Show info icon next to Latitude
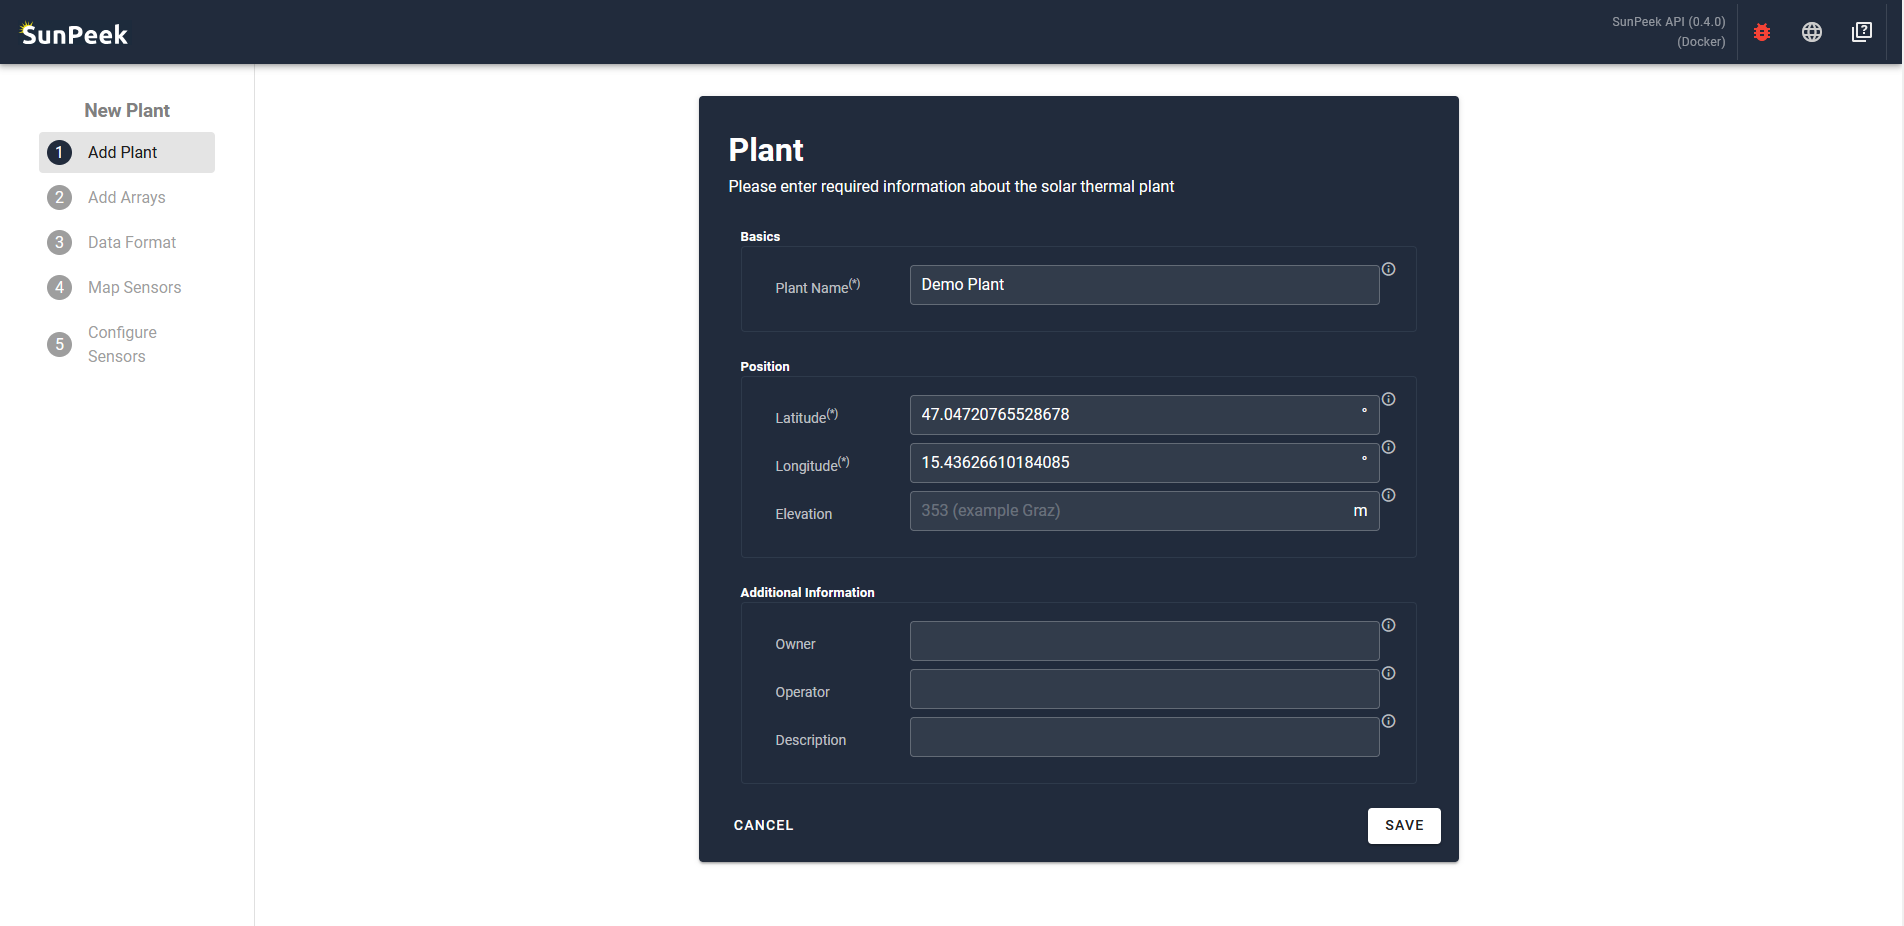This screenshot has height=926, width=1904. coord(1388,399)
